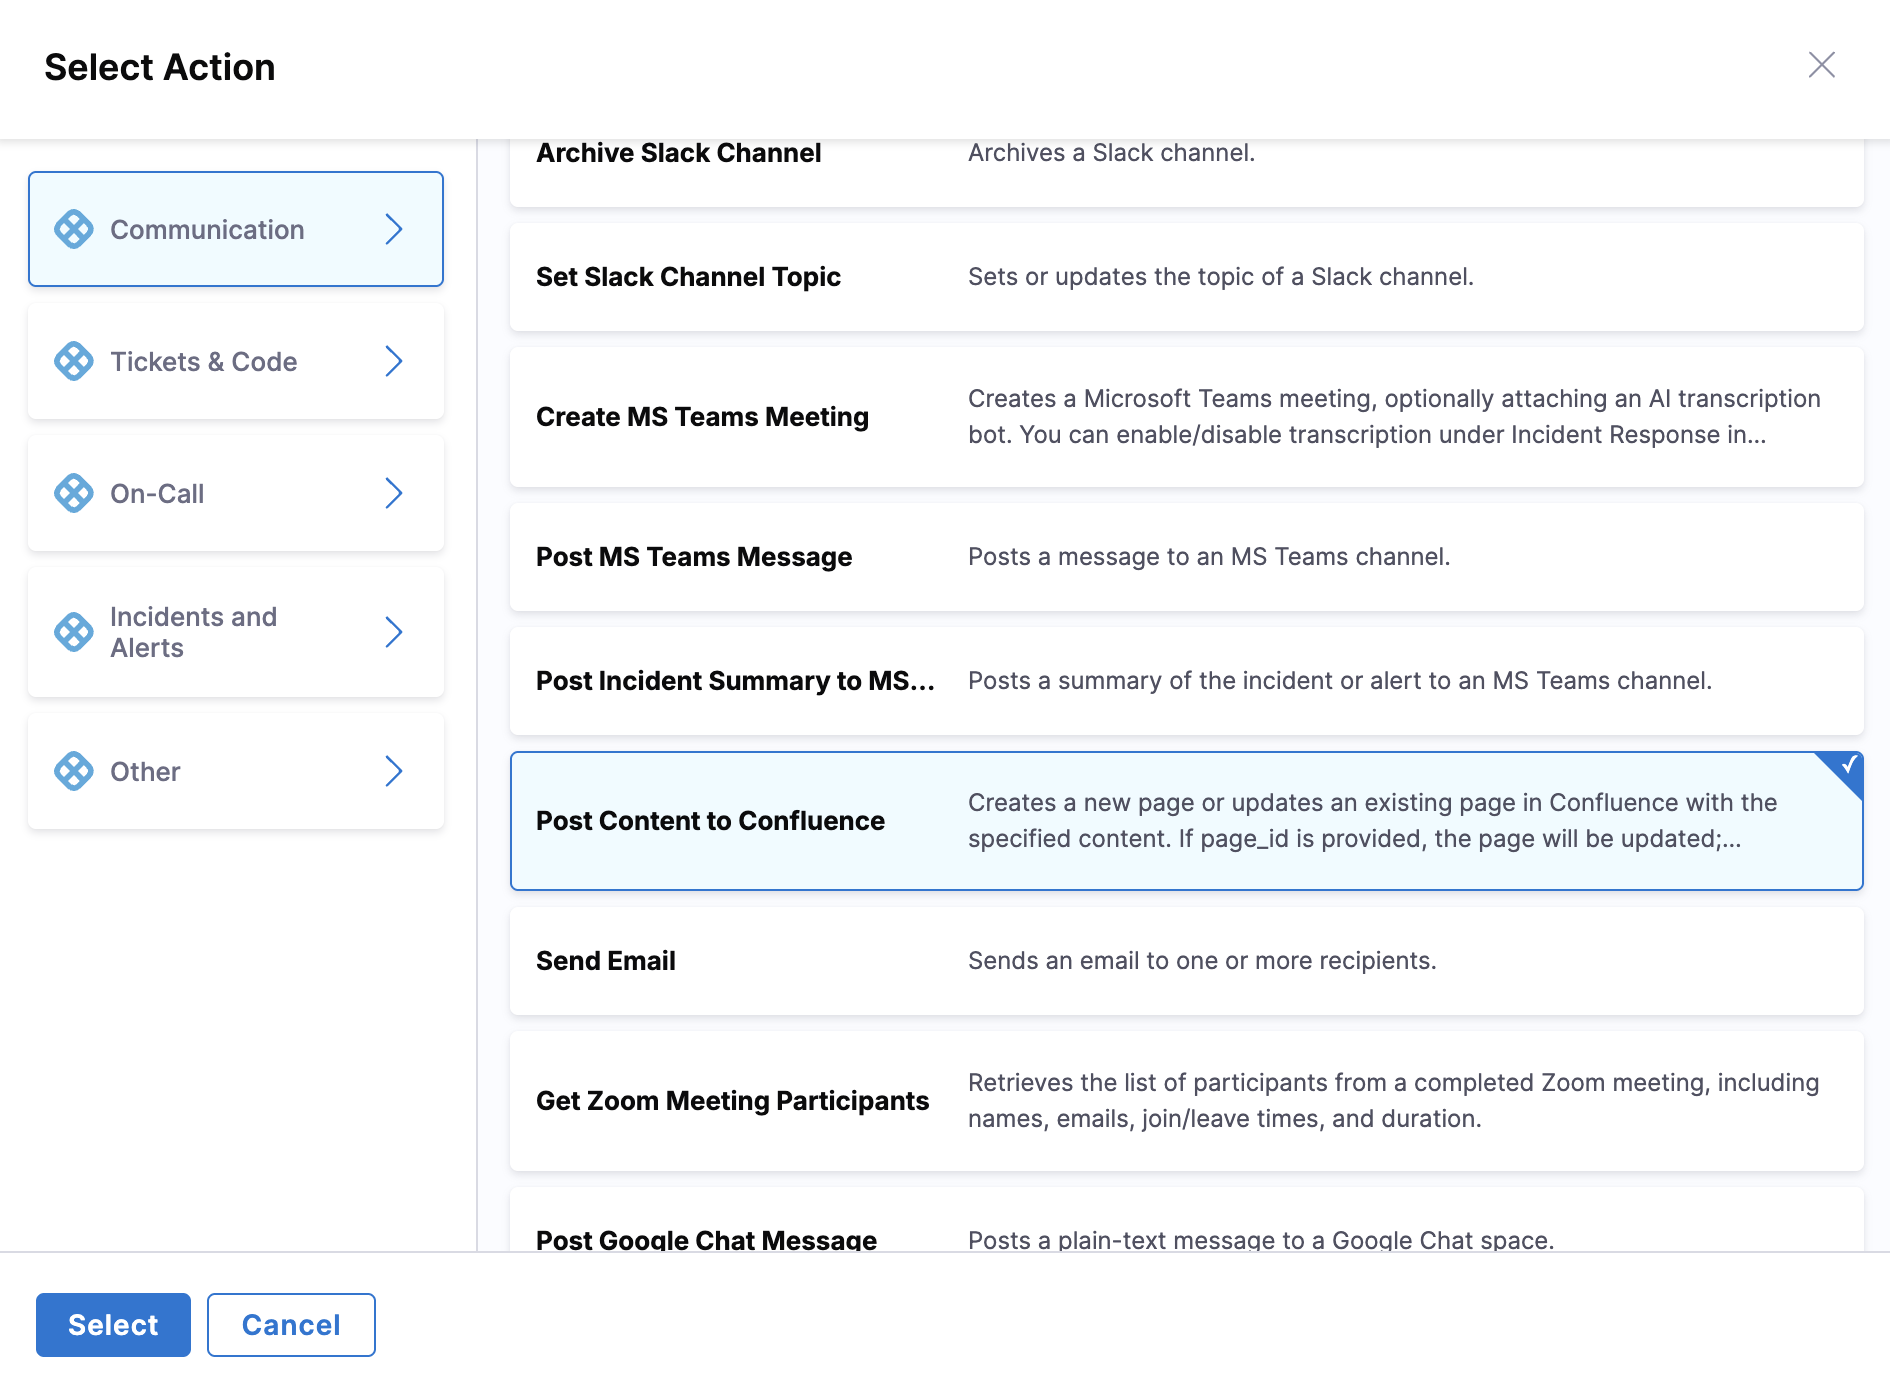Open the Communication category
1890x1386 pixels.
pos(236,229)
